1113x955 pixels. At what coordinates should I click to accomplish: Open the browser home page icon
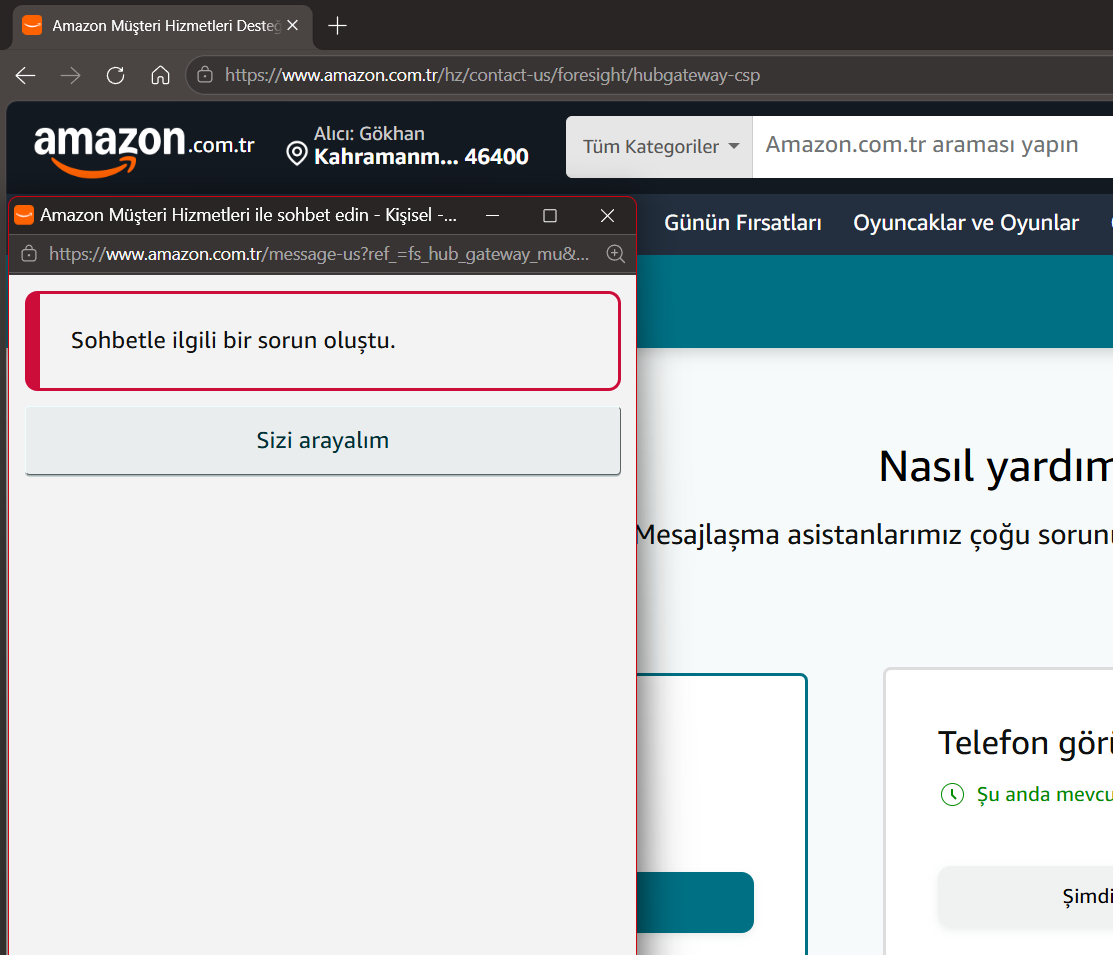click(x=160, y=75)
